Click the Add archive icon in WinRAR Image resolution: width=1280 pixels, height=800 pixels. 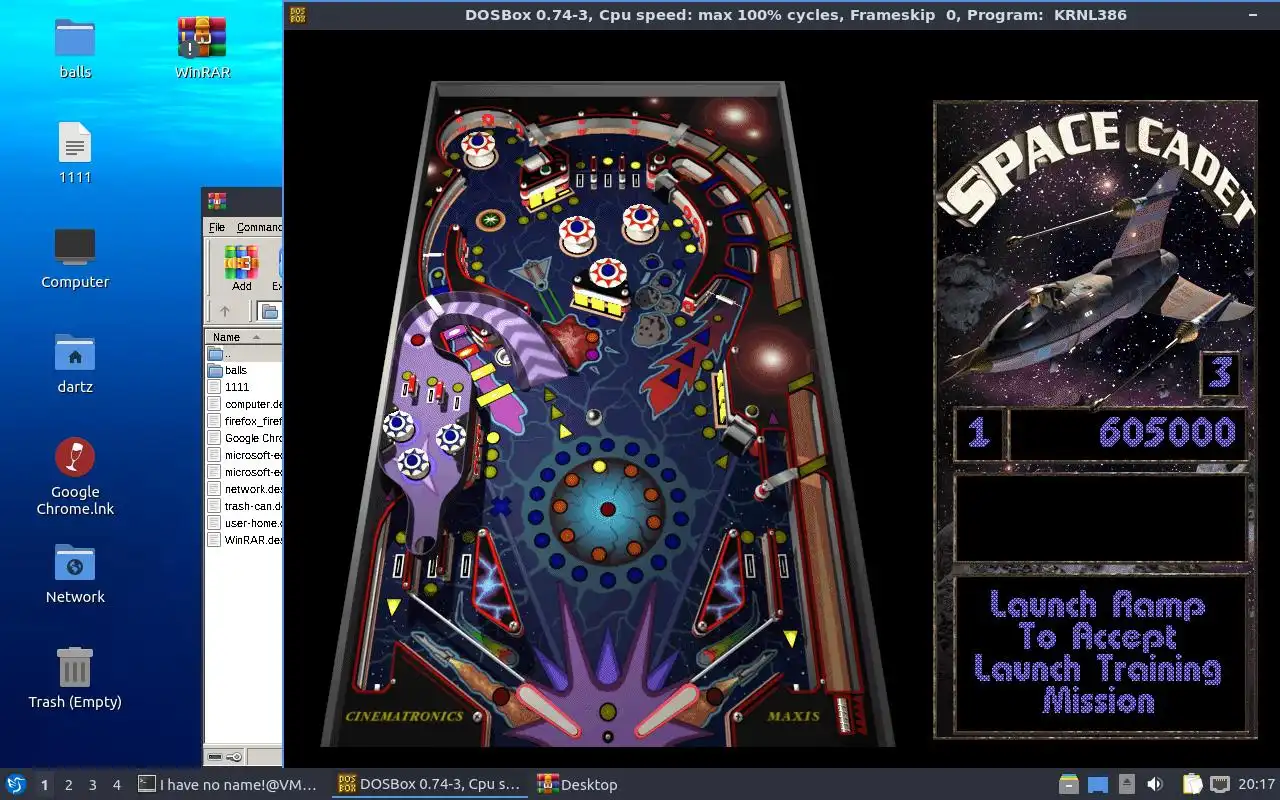241,268
